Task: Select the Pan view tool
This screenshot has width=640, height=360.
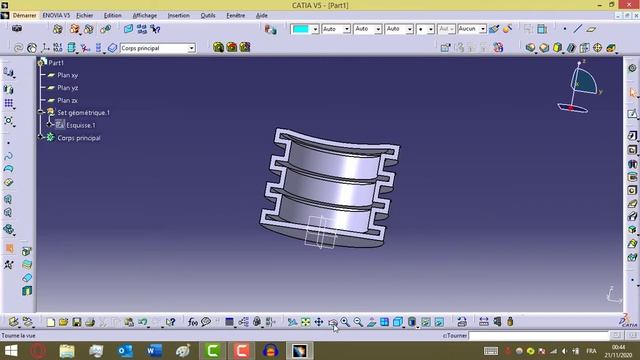Action: click(318, 322)
